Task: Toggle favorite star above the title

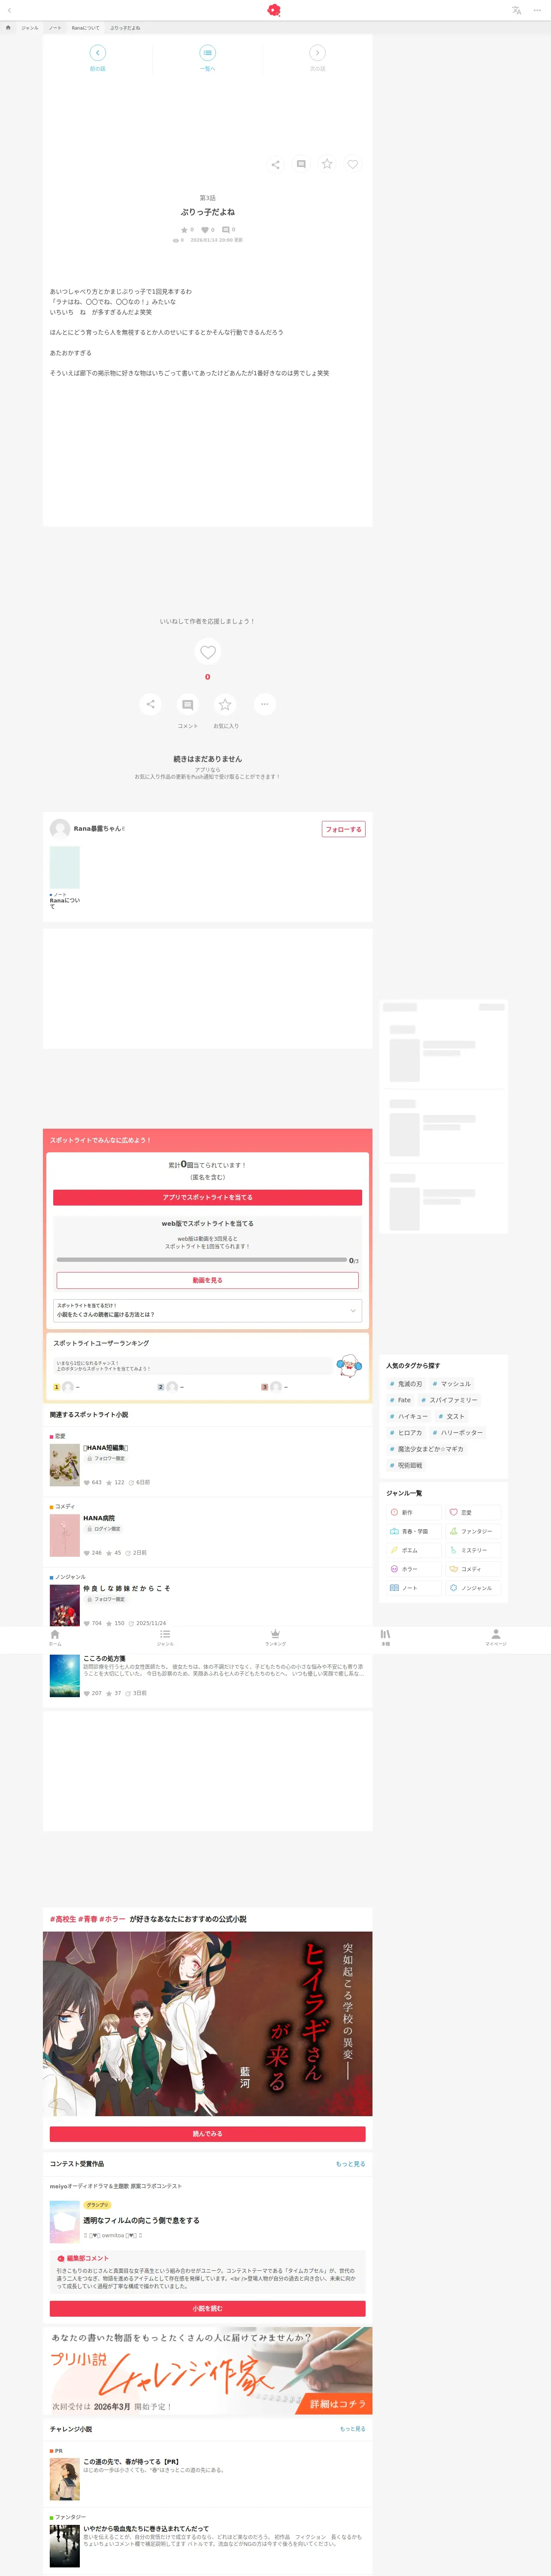Action: coord(327,164)
